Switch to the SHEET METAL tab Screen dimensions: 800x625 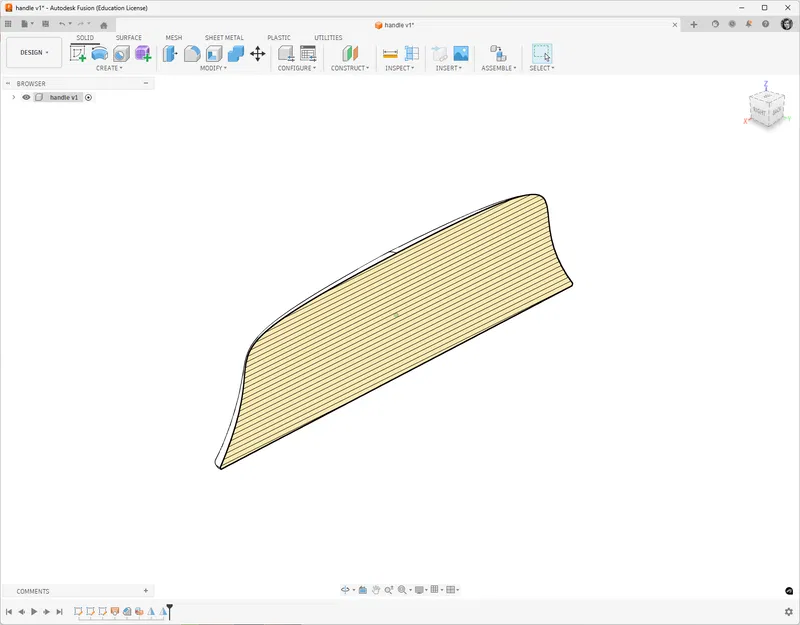[224, 38]
